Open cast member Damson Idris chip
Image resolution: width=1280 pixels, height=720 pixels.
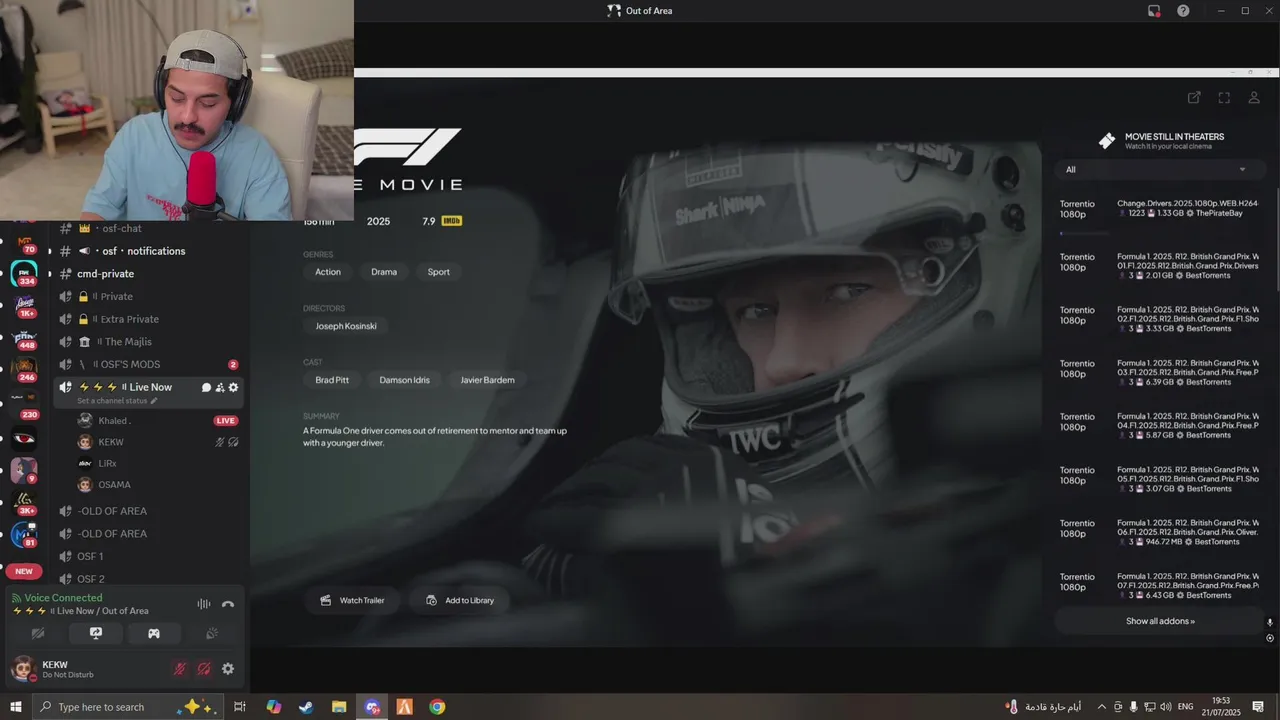(x=405, y=380)
